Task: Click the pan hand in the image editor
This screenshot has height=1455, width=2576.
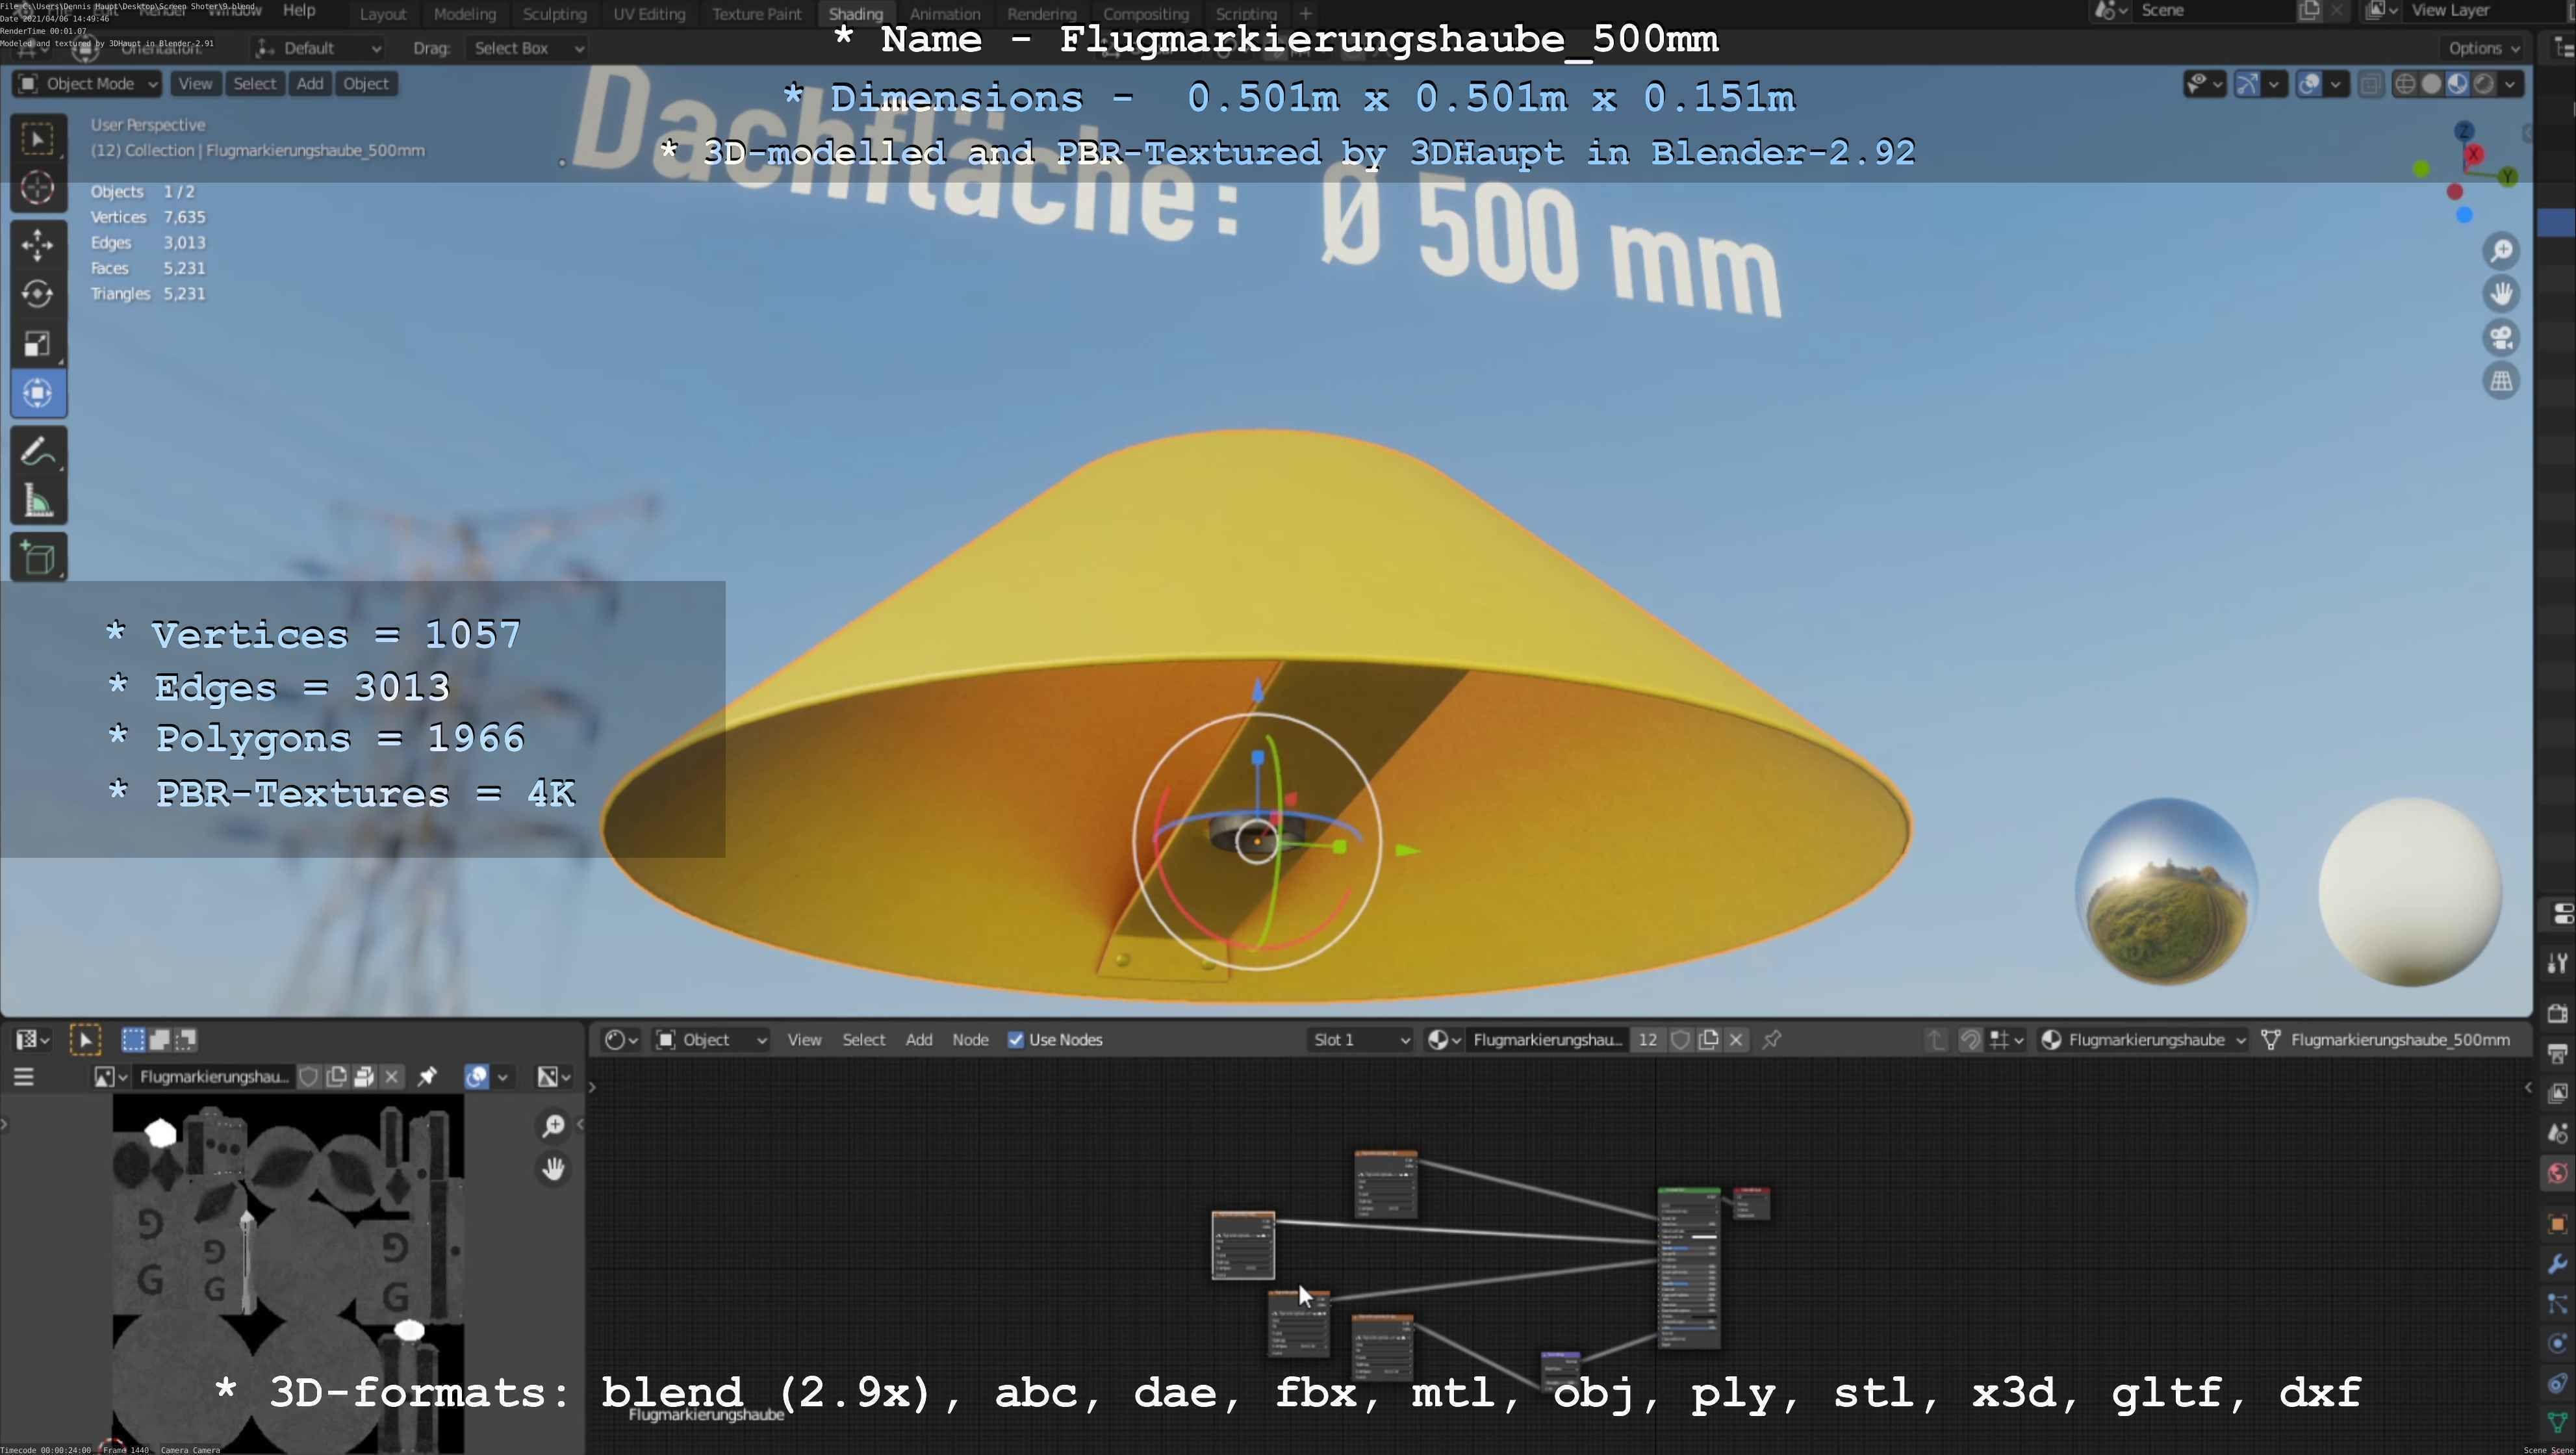Action: pyautogui.click(x=553, y=1168)
